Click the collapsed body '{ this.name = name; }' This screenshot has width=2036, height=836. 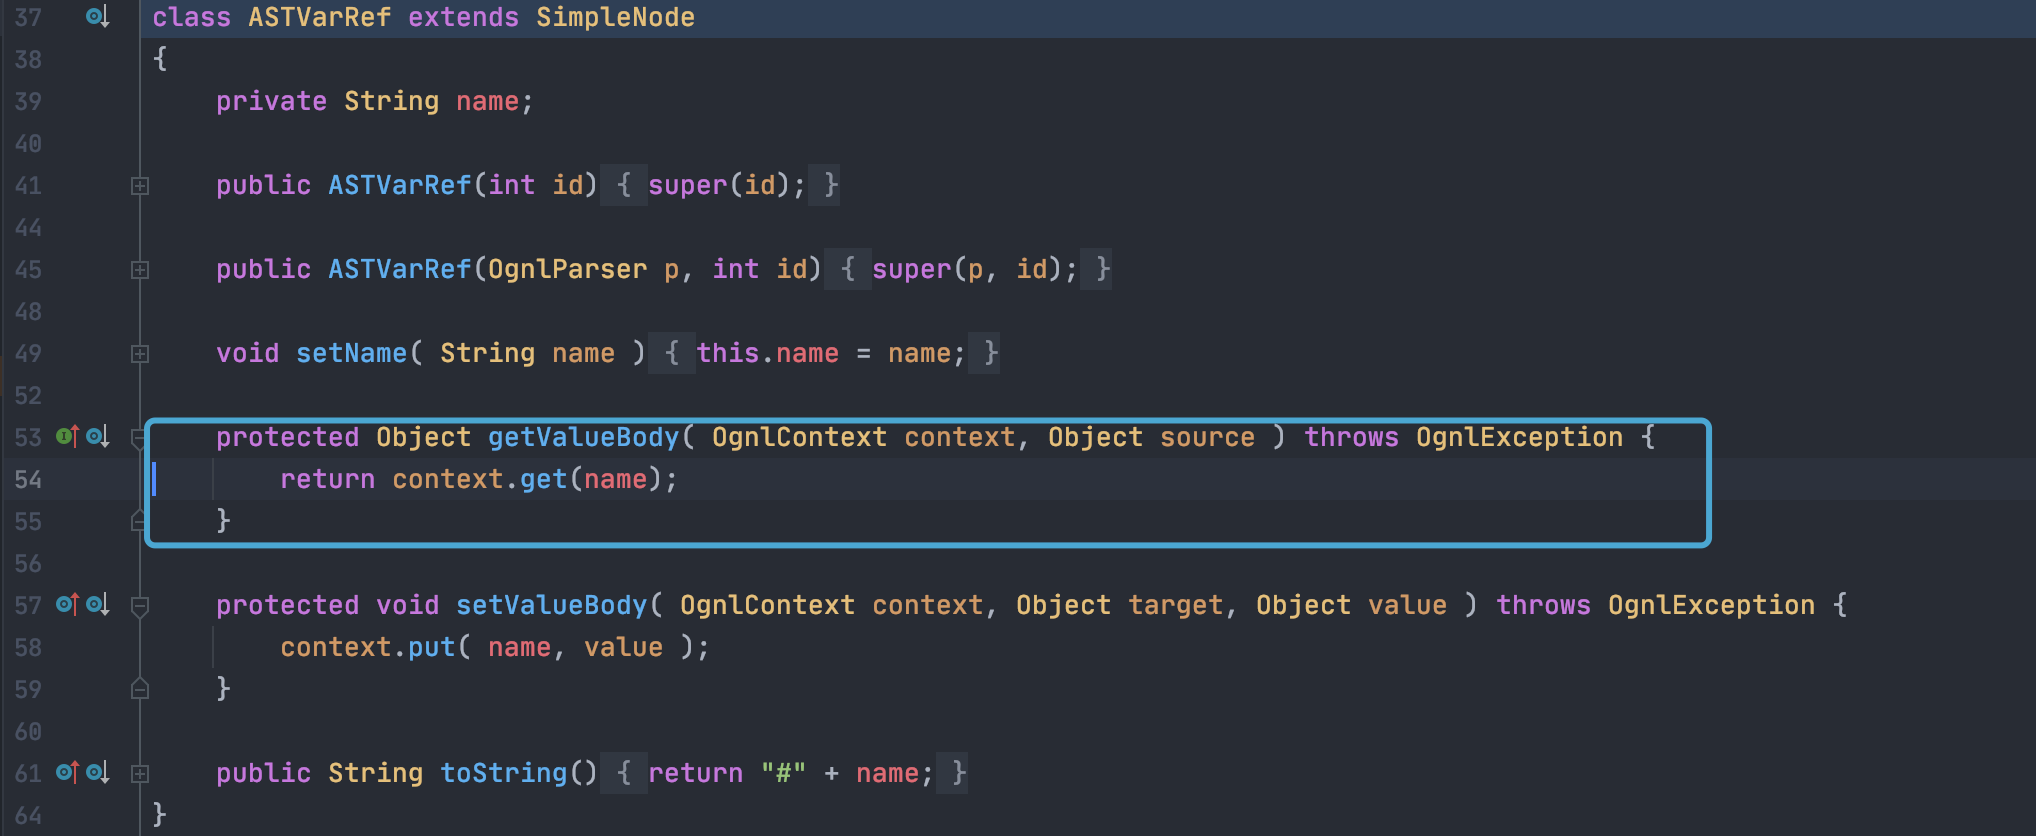[x=824, y=353]
